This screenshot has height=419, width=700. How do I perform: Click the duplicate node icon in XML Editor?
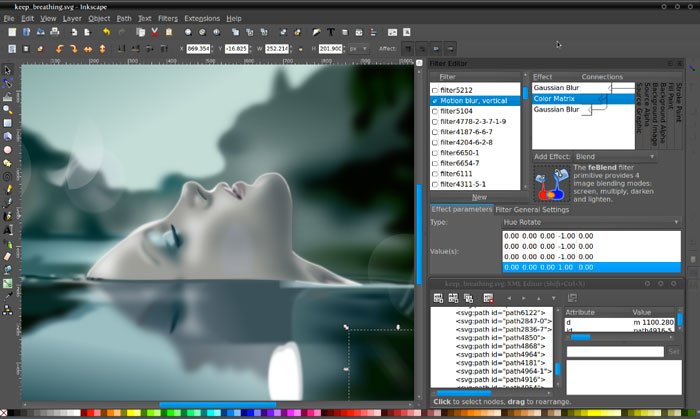pos(468,298)
